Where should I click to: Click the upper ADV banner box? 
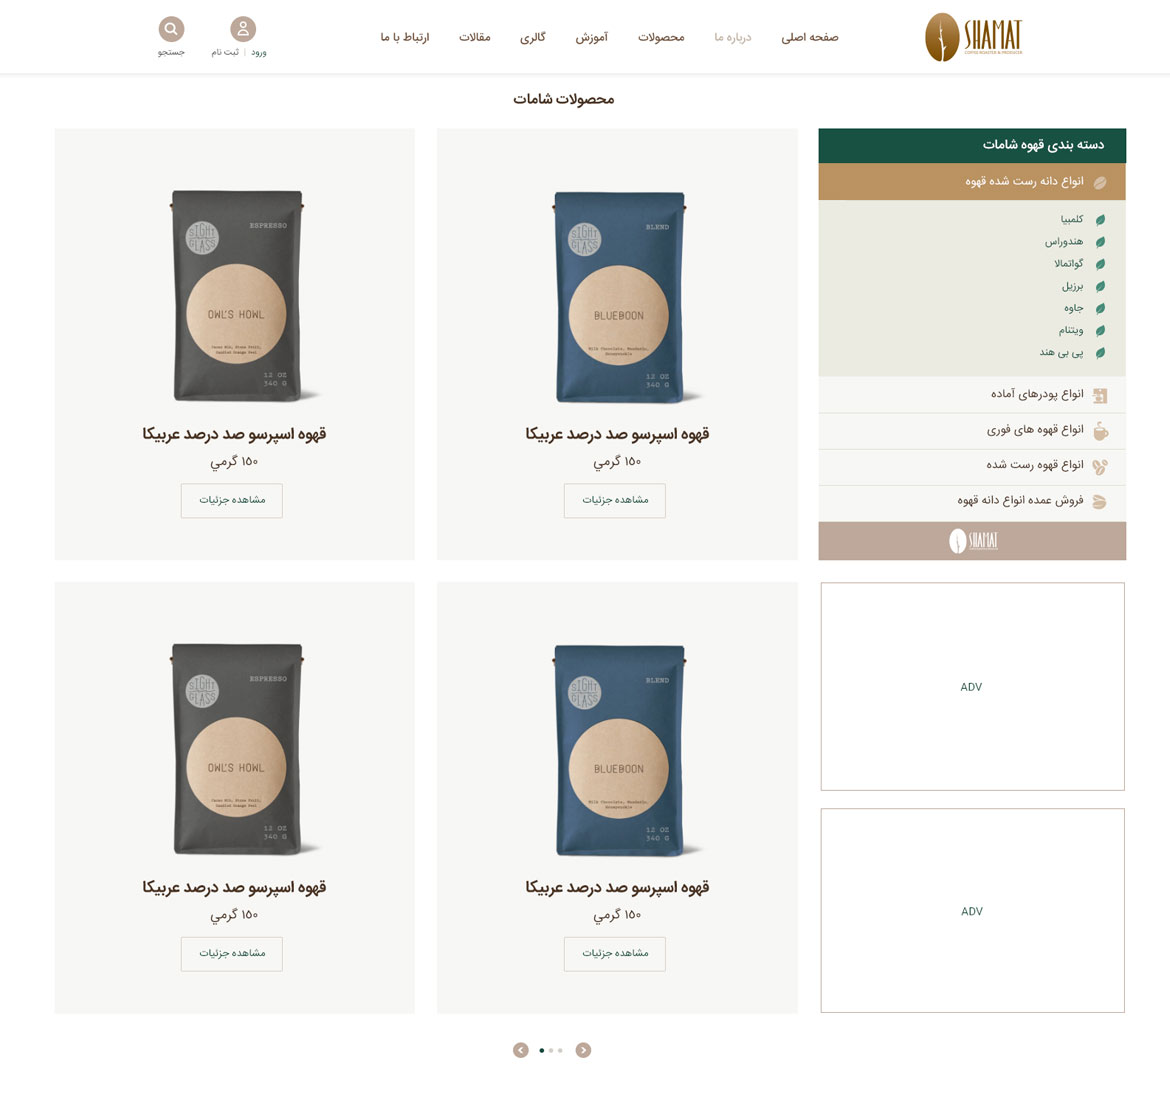[972, 687]
